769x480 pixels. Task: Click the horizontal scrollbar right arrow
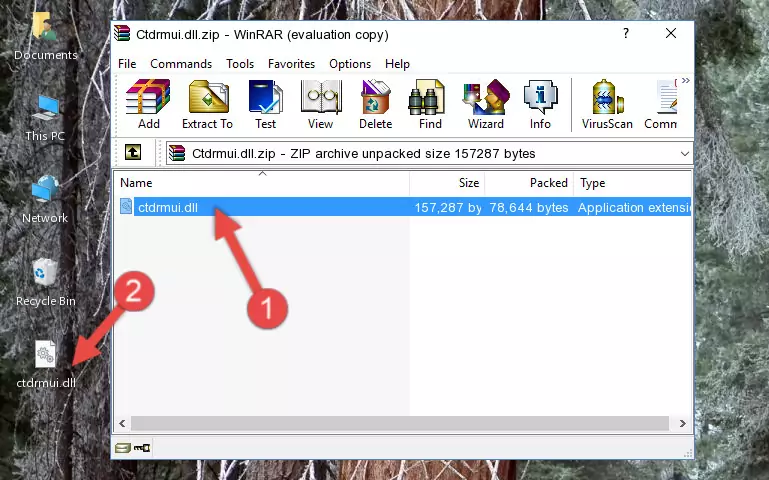(x=682, y=423)
